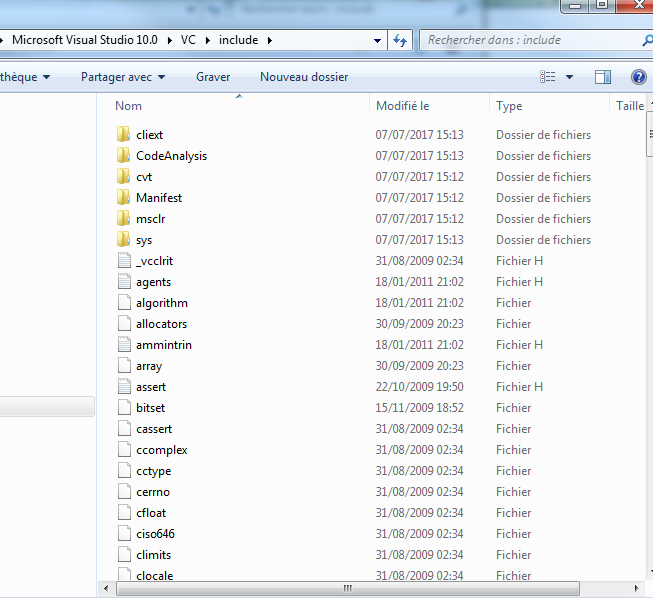Click the cassert file icon
The height and width of the screenshot is (598, 653).
pos(124,429)
